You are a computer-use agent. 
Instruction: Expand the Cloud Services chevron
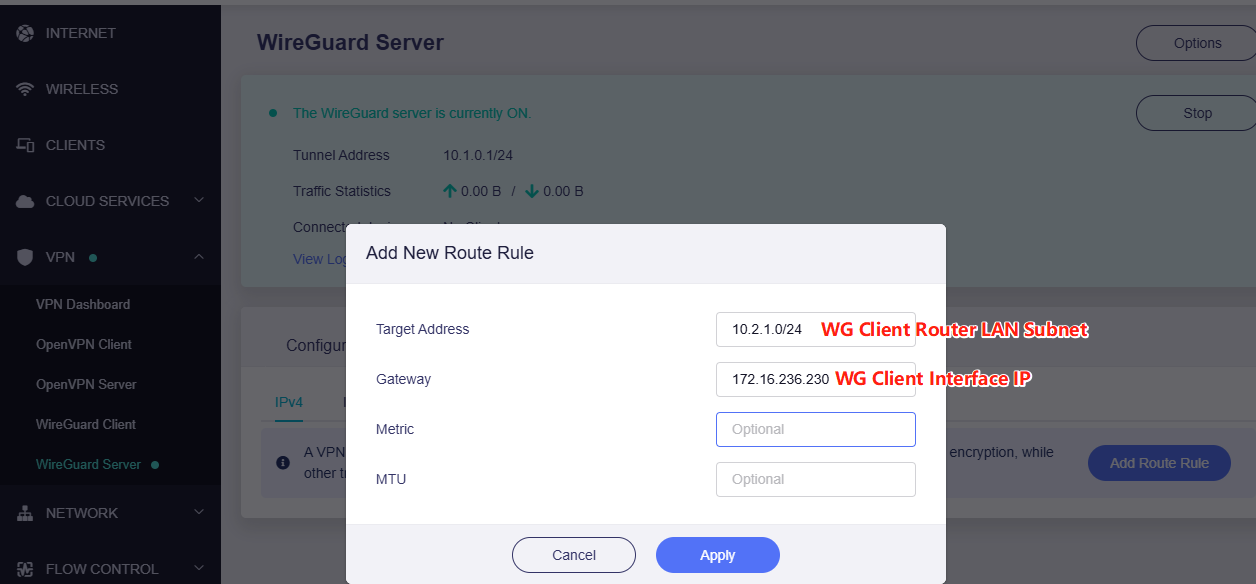(199, 201)
